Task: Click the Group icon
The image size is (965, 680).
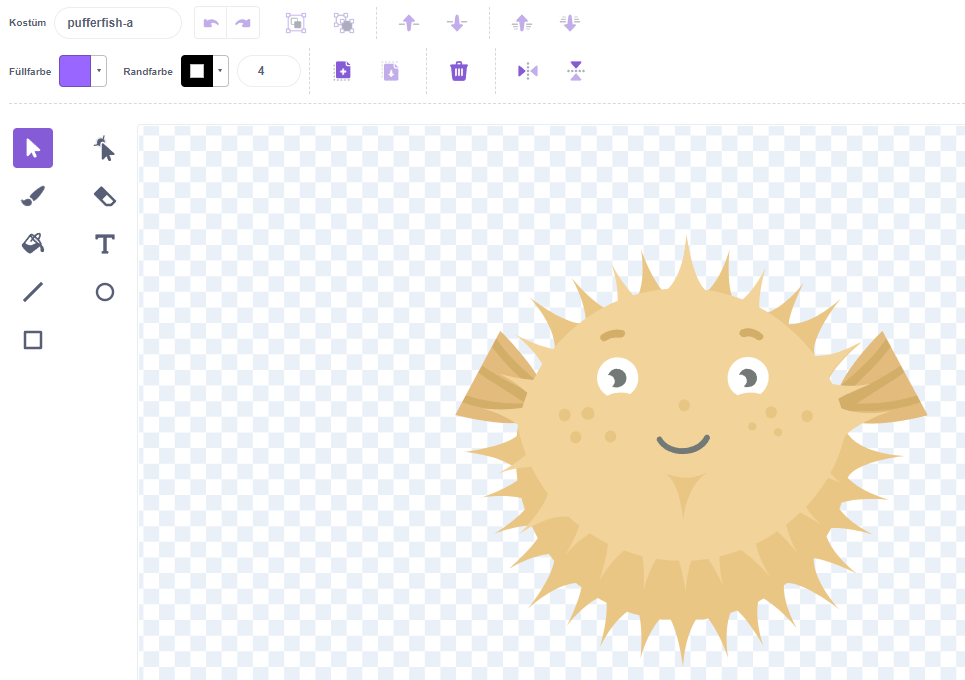Action: [x=296, y=23]
